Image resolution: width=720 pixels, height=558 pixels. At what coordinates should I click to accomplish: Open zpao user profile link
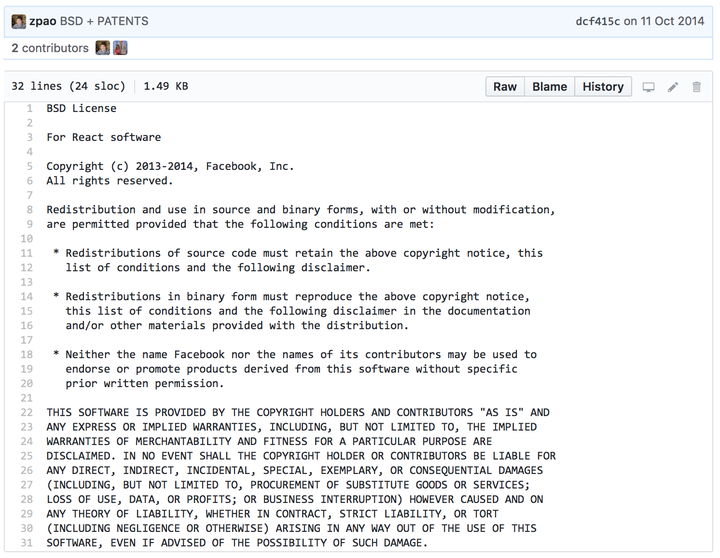coord(43,21)
